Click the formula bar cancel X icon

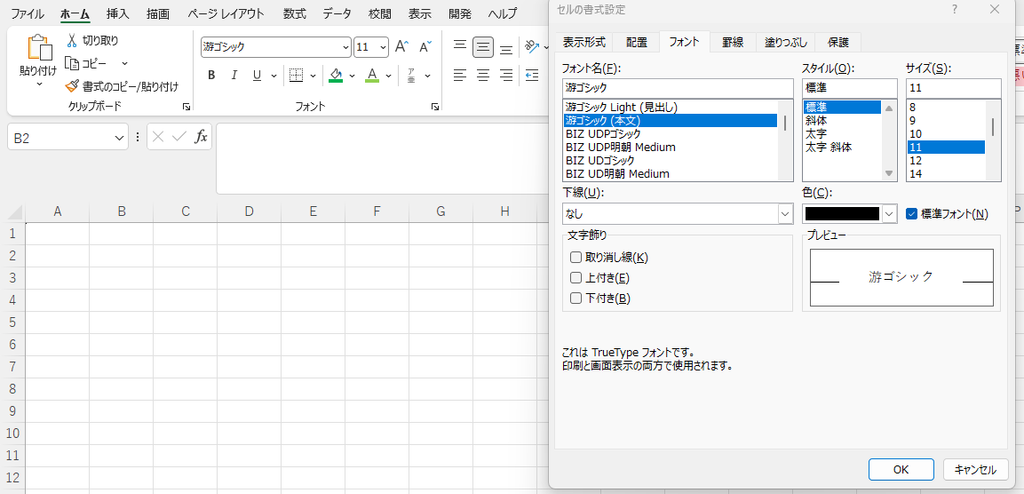[x=157, y=137]
